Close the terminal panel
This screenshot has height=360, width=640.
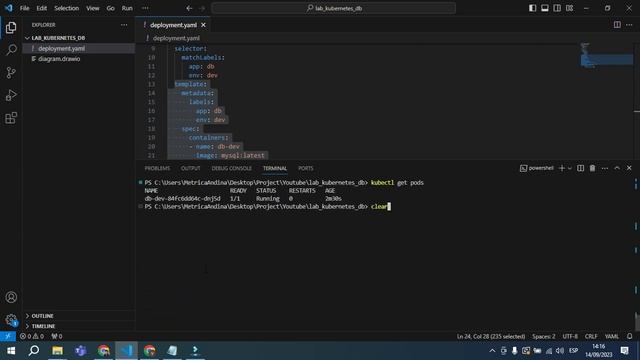tap(629, 168)
